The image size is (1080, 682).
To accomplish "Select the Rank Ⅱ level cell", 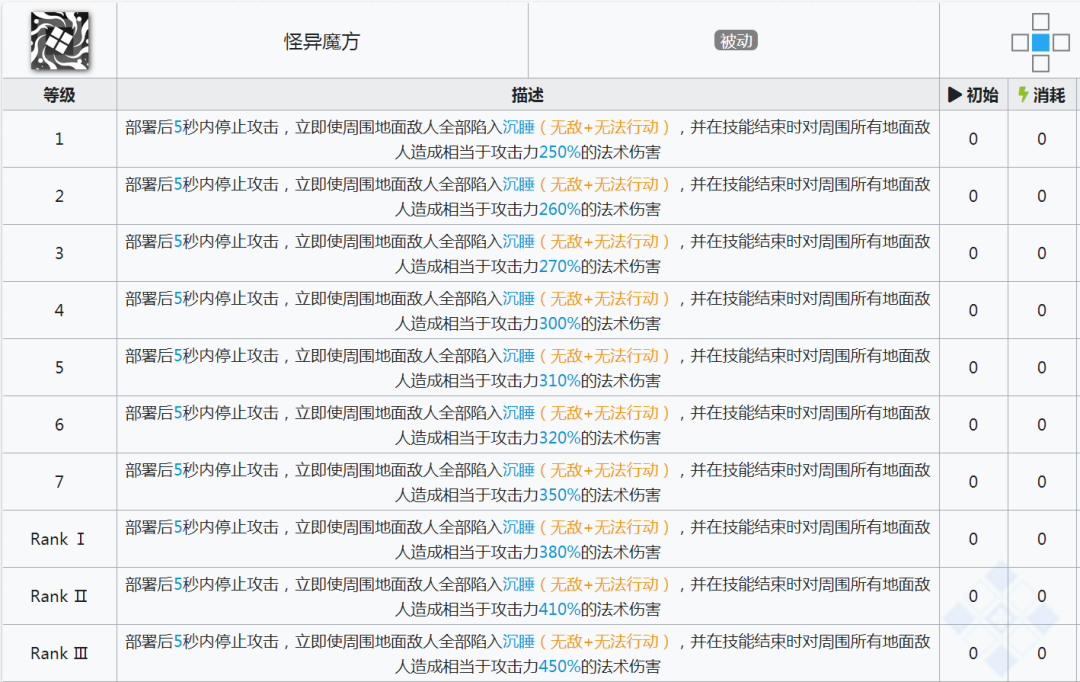I will tap(59, 596).
